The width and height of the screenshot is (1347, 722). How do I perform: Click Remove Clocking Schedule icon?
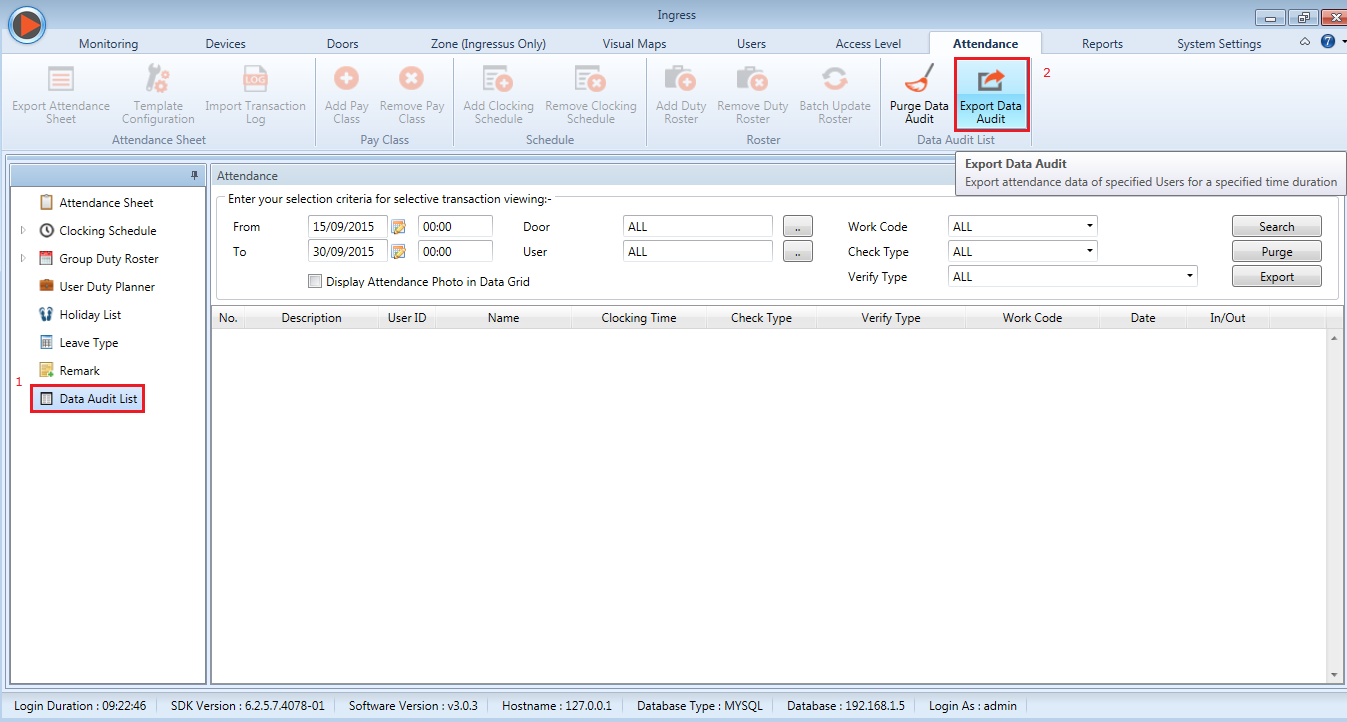(x=591, y=80)
